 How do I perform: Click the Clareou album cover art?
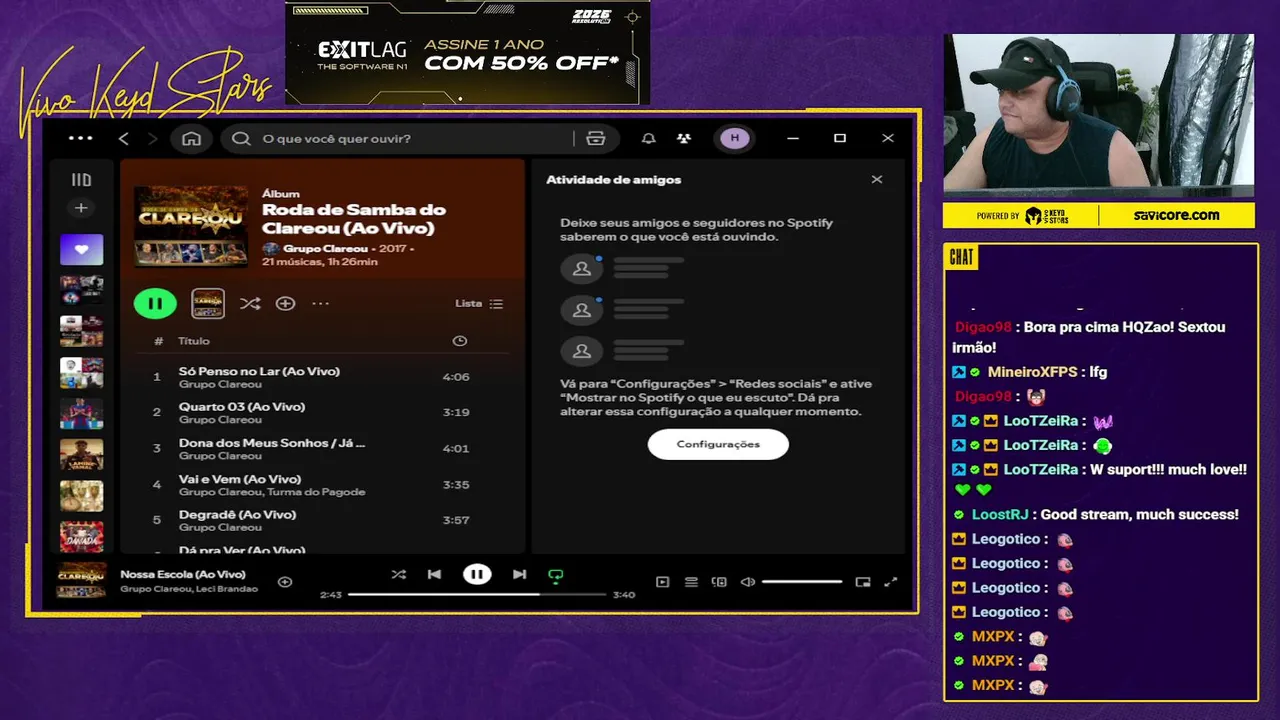pyautogui.click(x=191, y=226)
